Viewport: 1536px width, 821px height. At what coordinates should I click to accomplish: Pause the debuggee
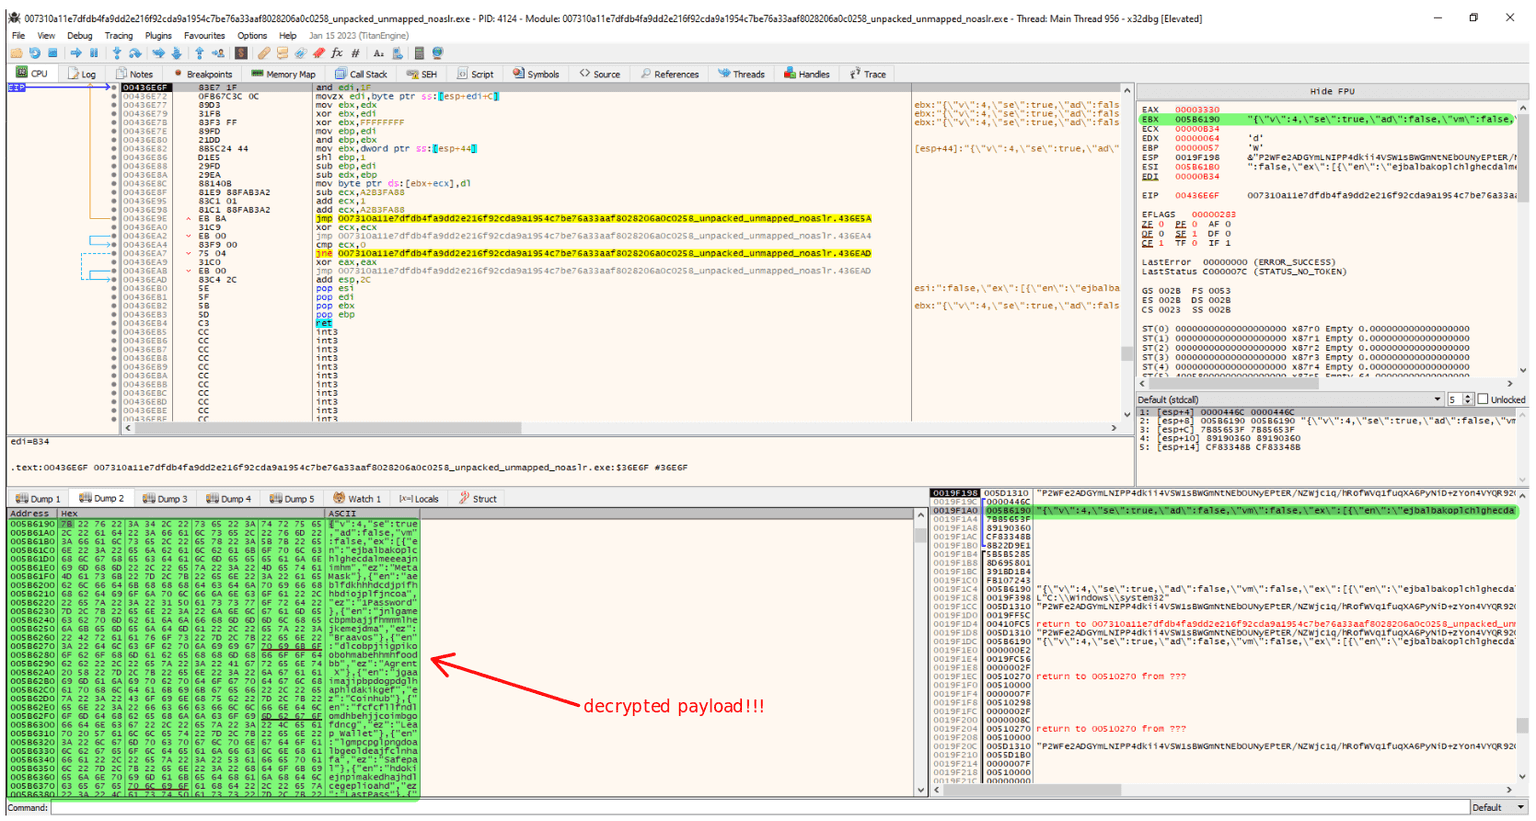point(94,52)
